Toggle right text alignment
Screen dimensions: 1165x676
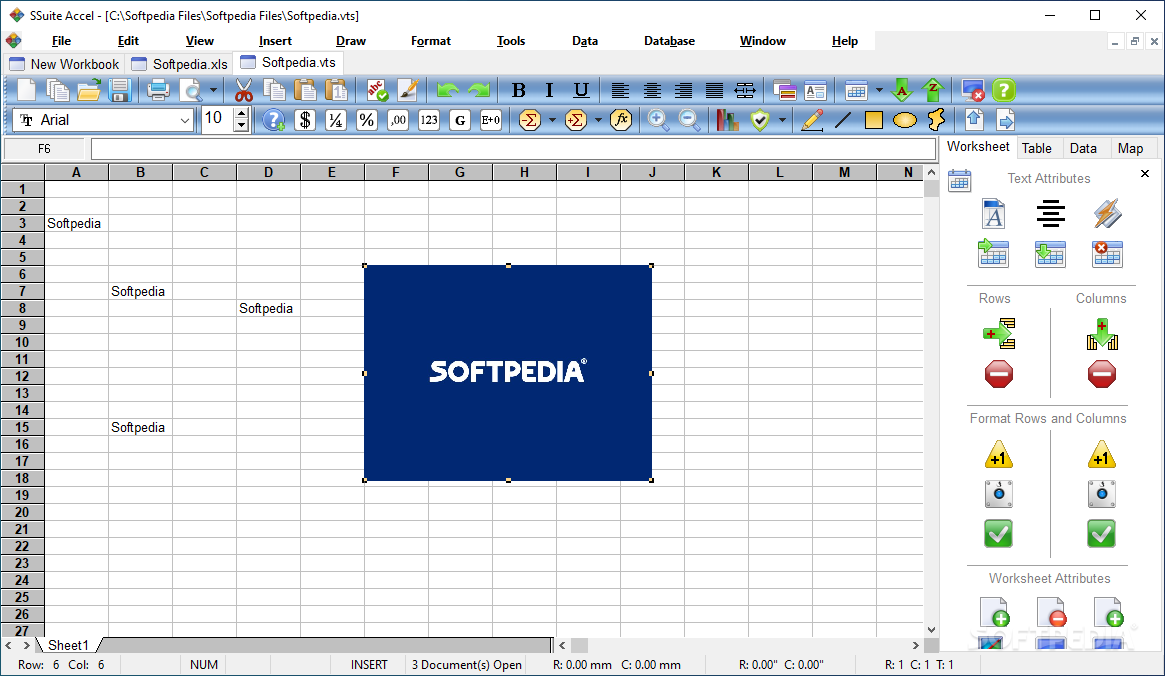683,91
